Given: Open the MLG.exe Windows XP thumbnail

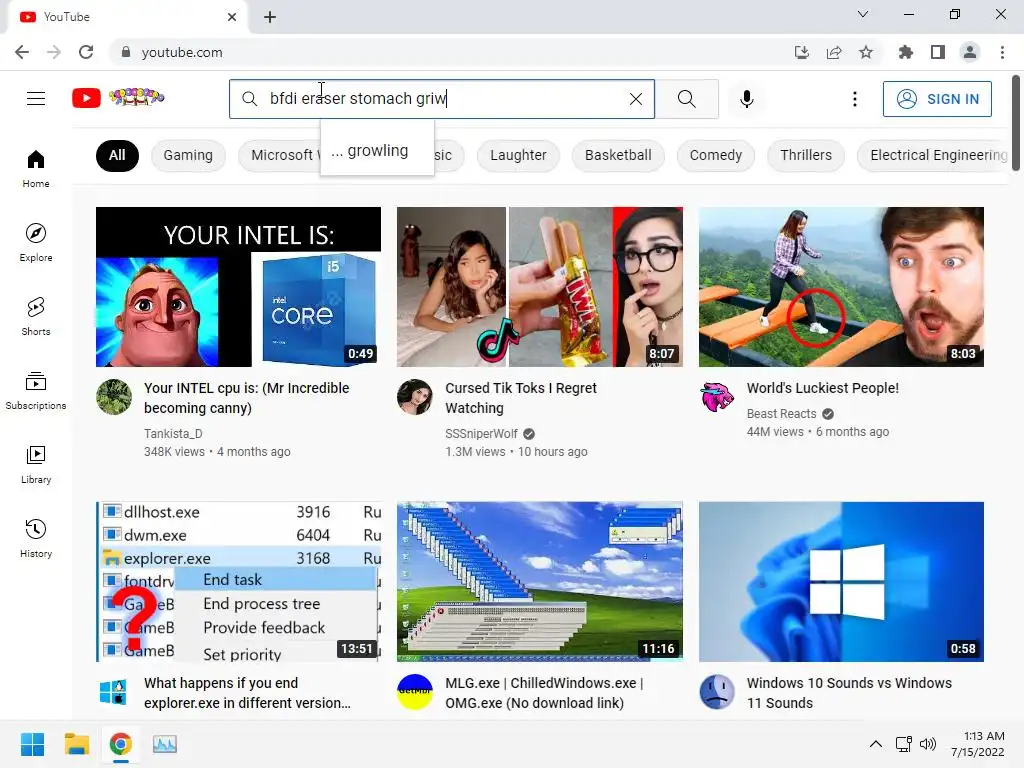Looking at the screenshot, I should pyautogui.click(x=539, y=582).
